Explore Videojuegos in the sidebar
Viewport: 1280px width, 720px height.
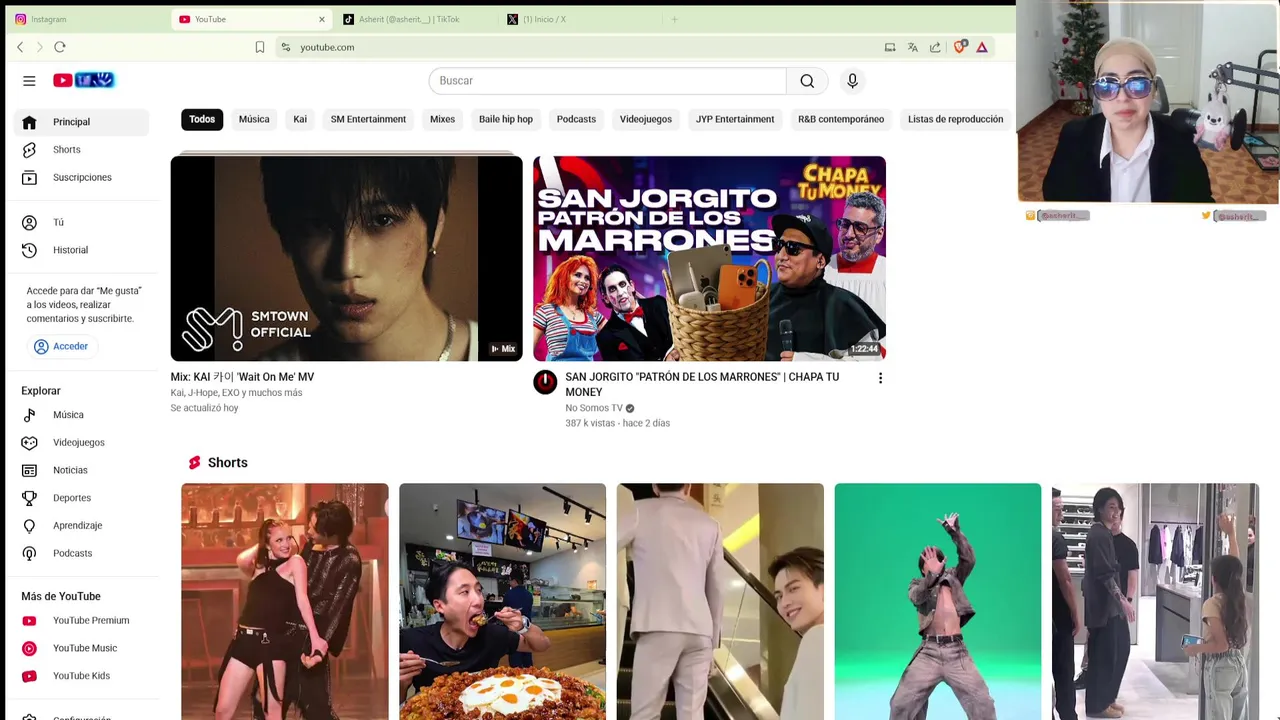(x=82, y=443)
